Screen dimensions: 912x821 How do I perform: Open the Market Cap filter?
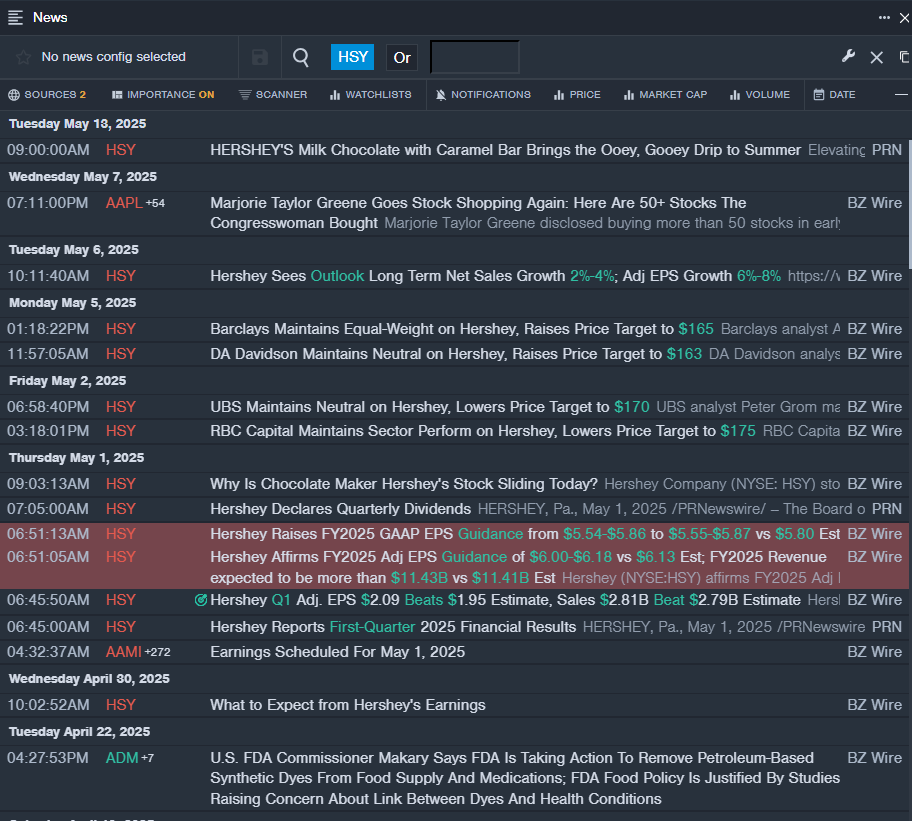click(x=665, y=95)
